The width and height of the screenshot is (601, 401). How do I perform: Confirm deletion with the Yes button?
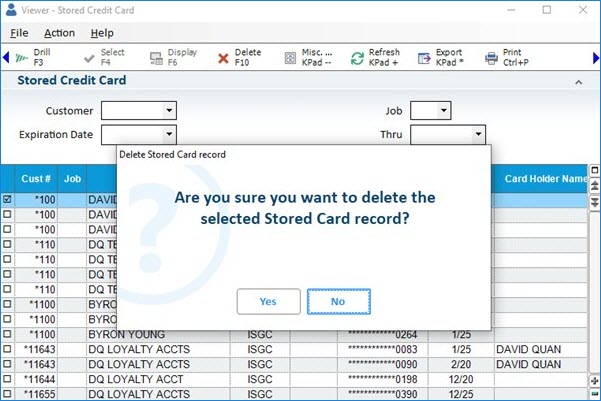pyautogui.click(x=268, y=301)
